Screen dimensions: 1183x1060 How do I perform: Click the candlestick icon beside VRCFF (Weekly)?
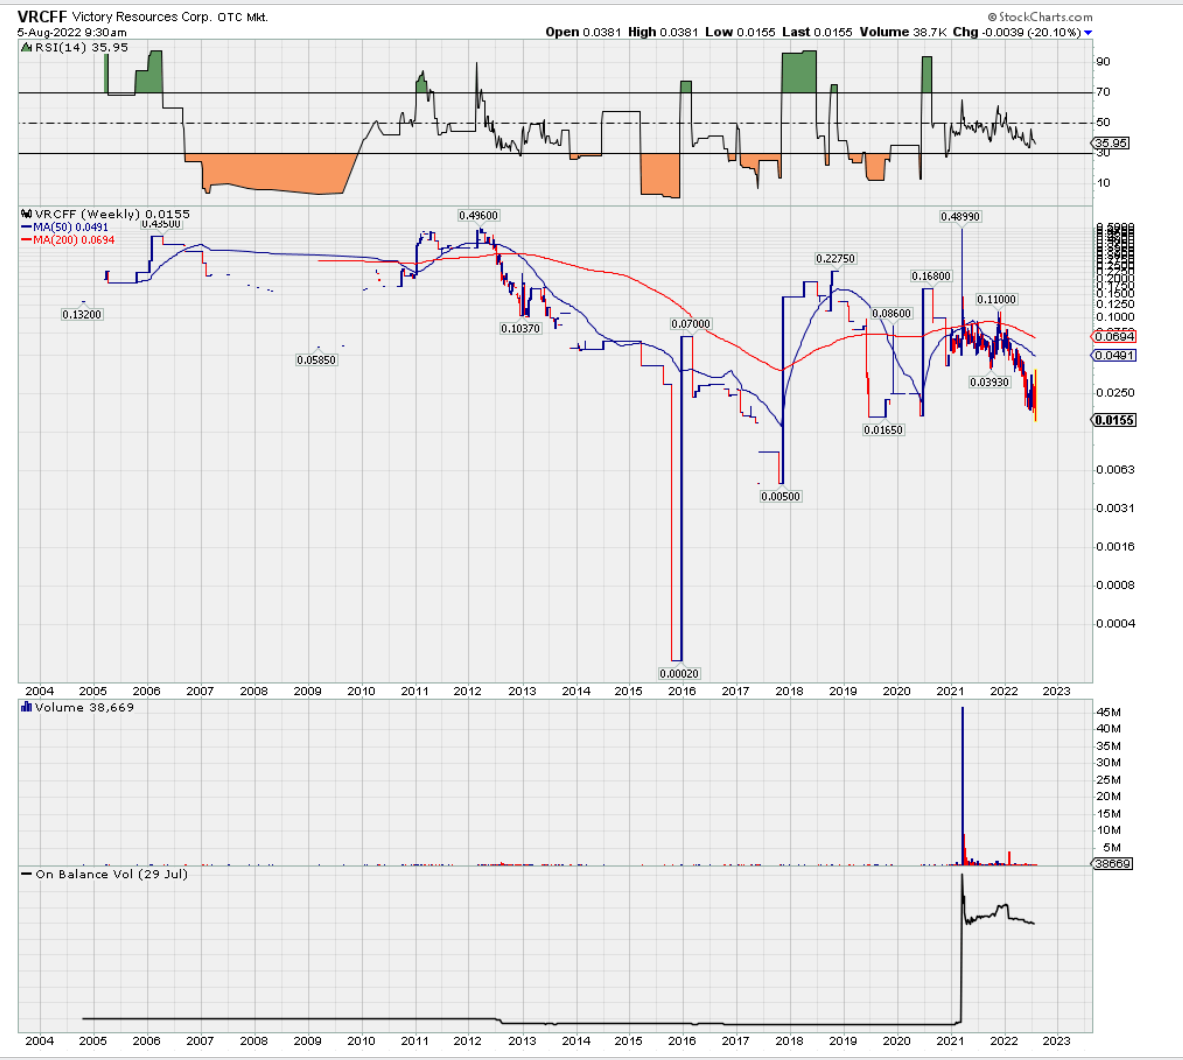(26, 214)
